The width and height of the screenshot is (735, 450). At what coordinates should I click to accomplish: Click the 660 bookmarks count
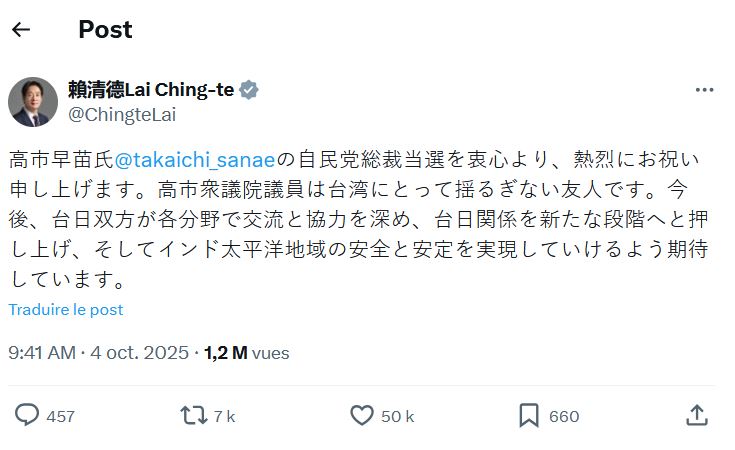[564, 416]
